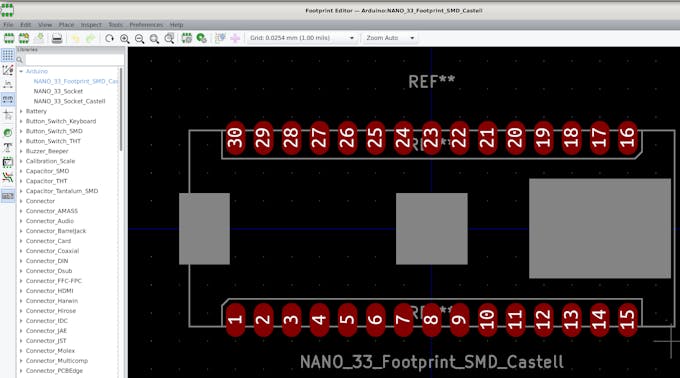Open the Inspect menu
The width and height of the screenshot is (680, 378).
tap(91, 25)
